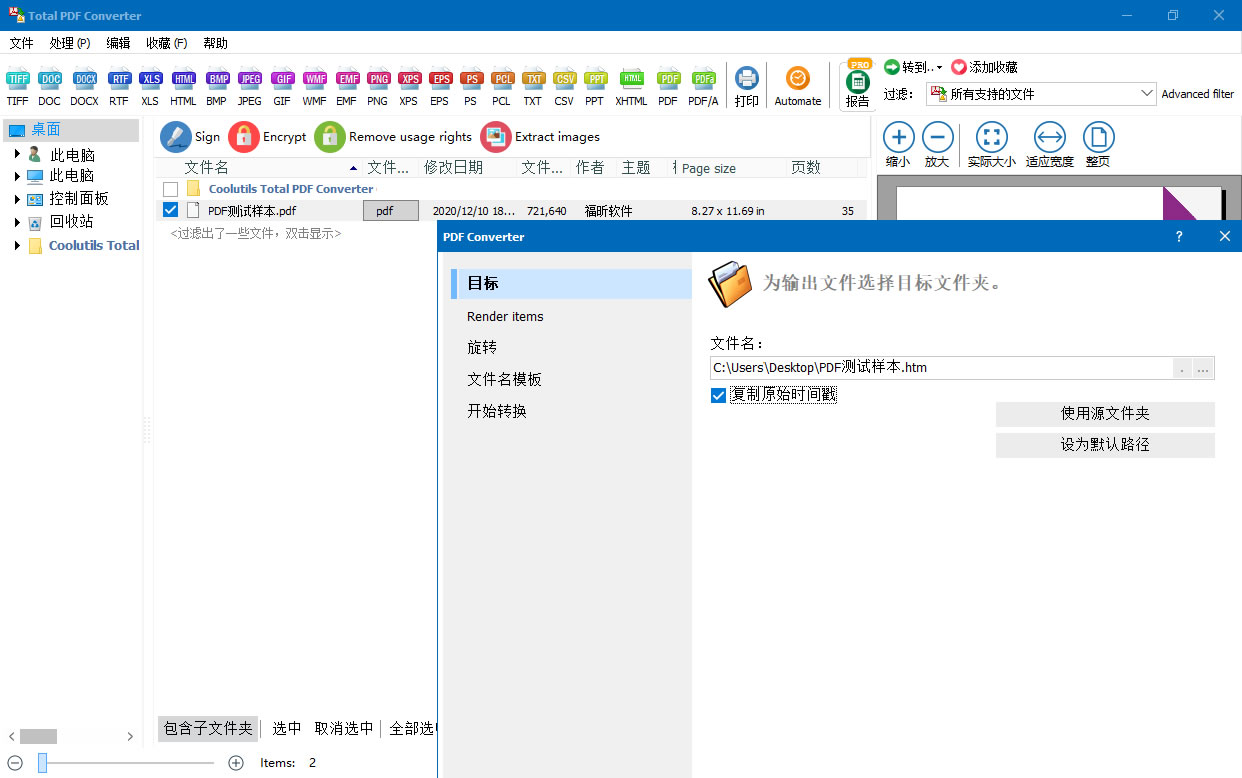The width and height of the screenshot is (1242, 778).
Task: Click the thumbnail size slider handle
Action: [x=43, y=763]
